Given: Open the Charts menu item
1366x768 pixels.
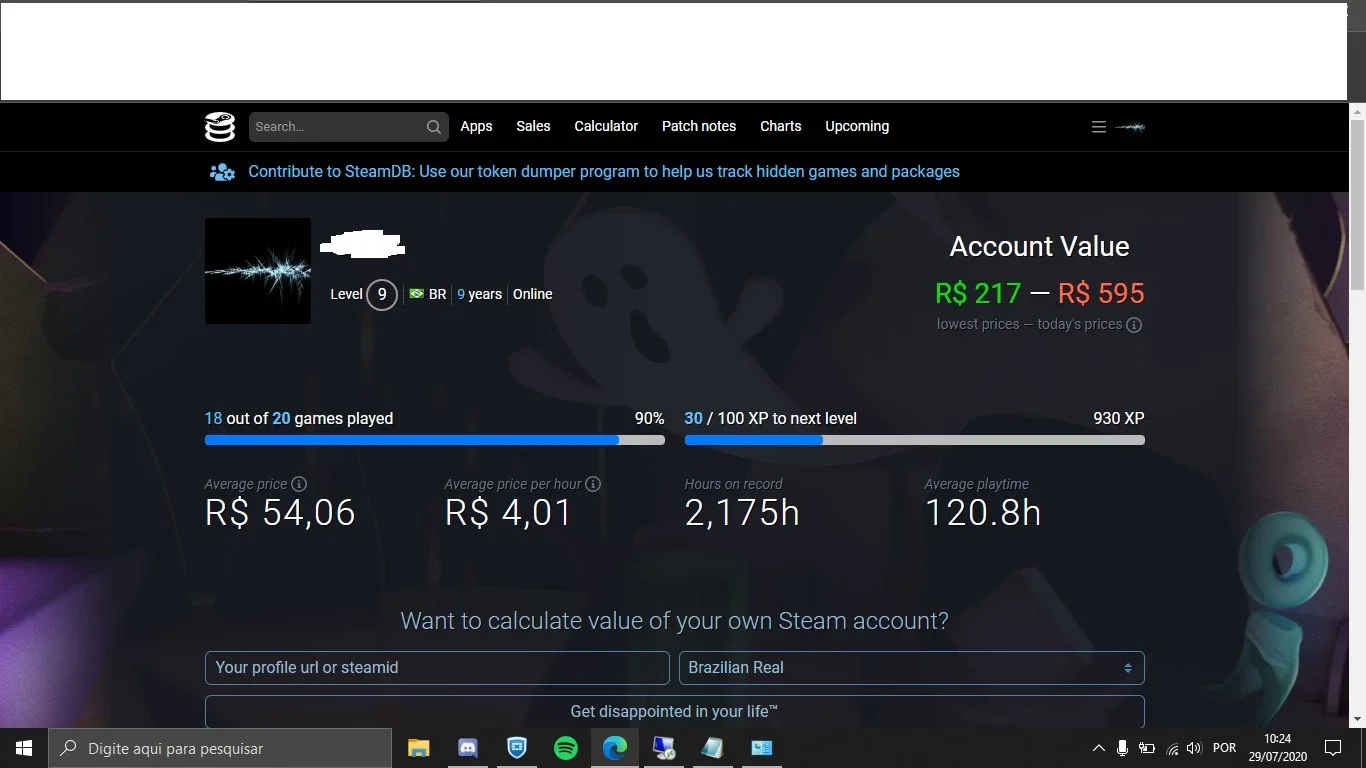Looking at the screenshot, I should click(x=780, y=126).
